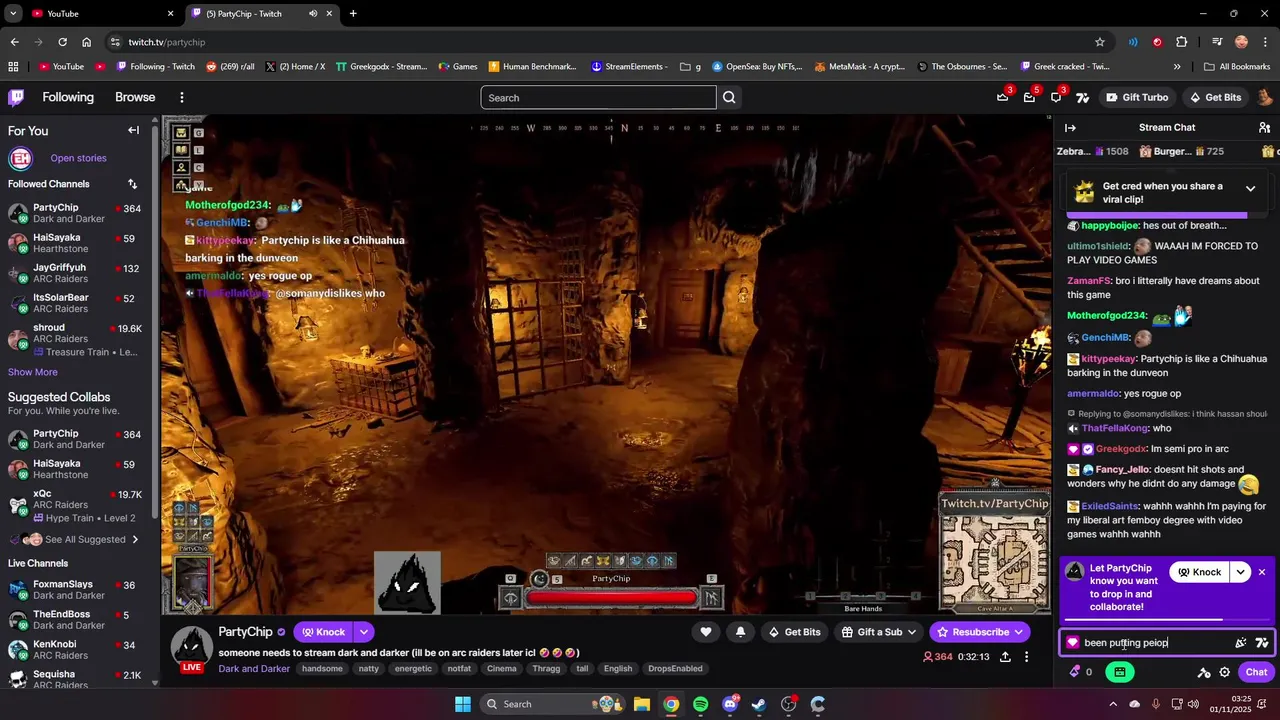Close the collaborate popup
This screenshot has height=720, width=1280.
pyautogui.click(x=1262, y=572)
